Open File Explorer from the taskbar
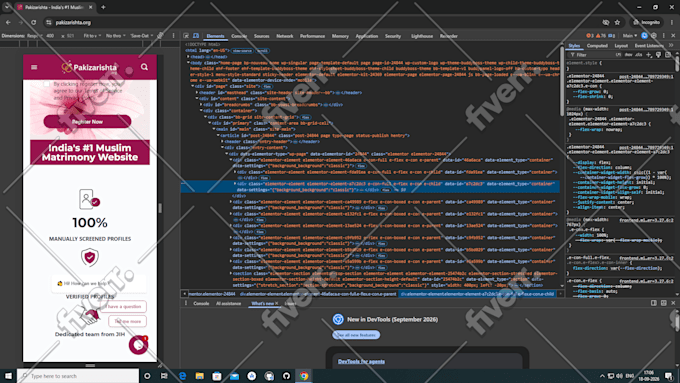Viewport: 680px width, 383px height. pos(199,376)
